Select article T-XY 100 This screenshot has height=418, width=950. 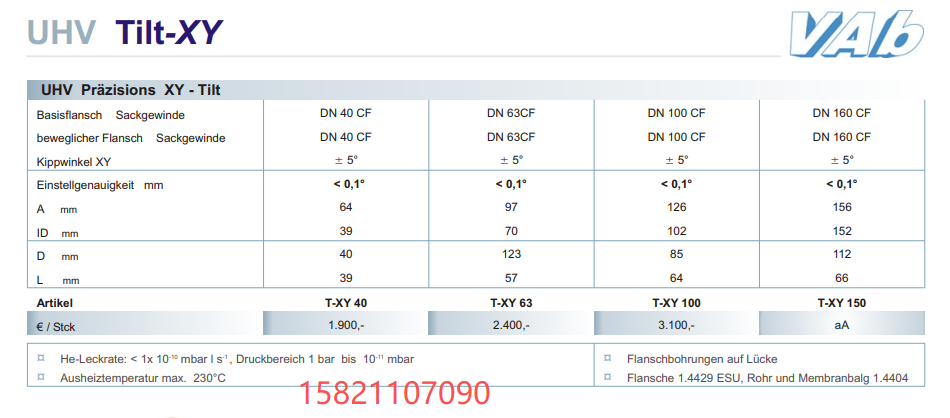click(675, 302)
